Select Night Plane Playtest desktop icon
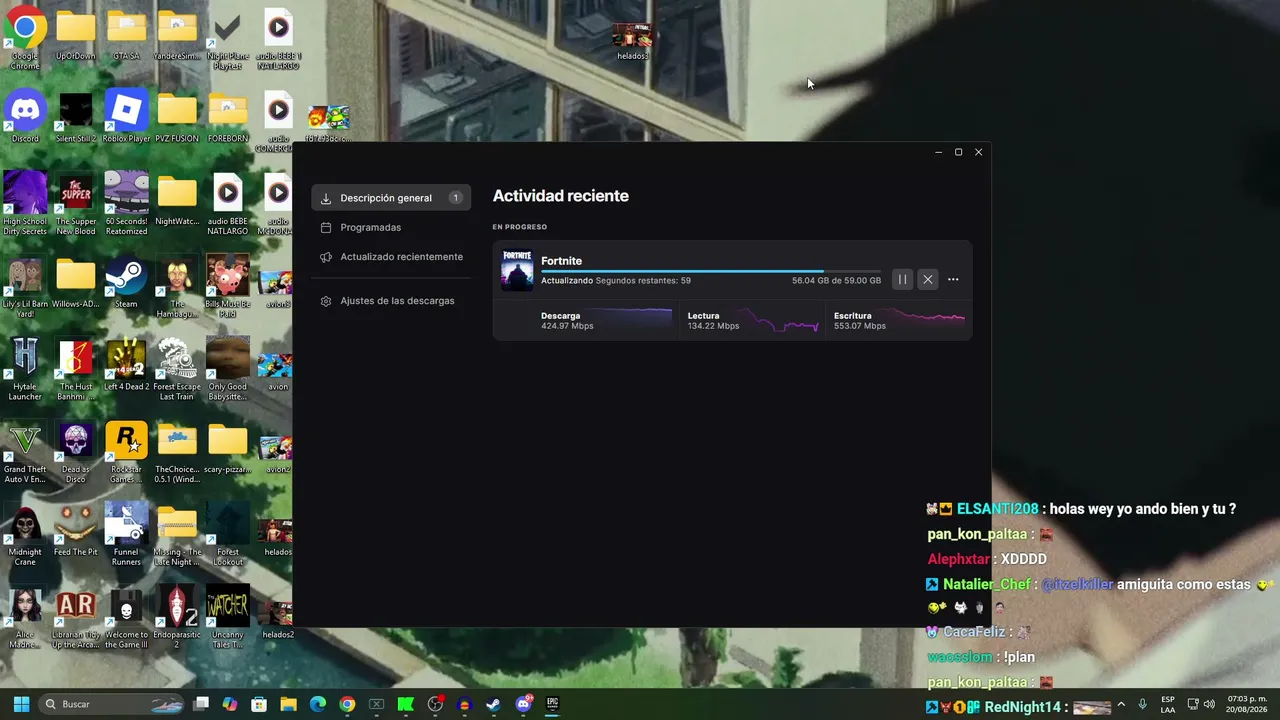This screenshot has width=1280, height=720. [227, 40]
